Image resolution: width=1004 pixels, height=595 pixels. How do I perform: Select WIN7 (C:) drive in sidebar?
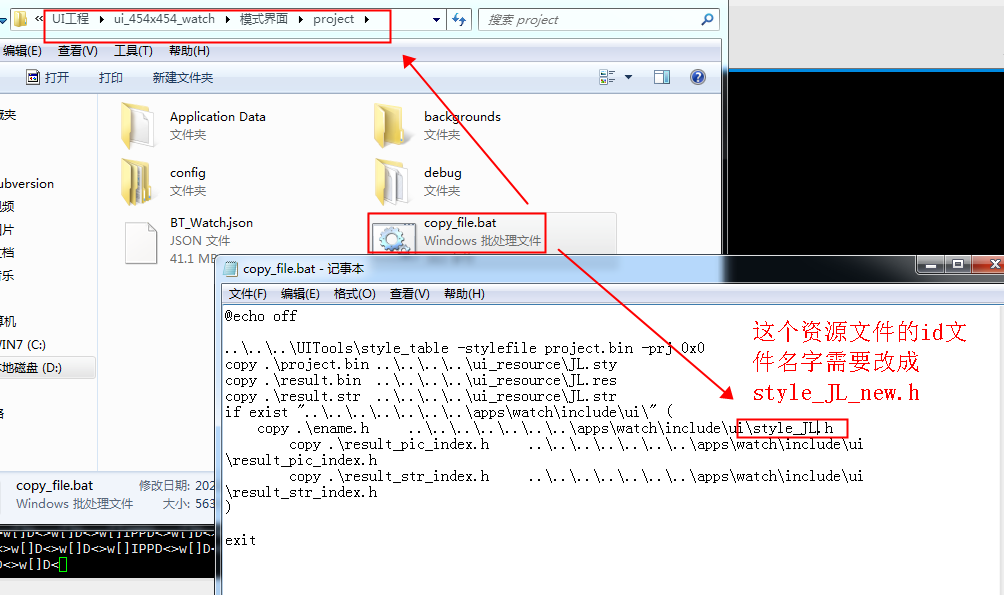tap(23, 345)
